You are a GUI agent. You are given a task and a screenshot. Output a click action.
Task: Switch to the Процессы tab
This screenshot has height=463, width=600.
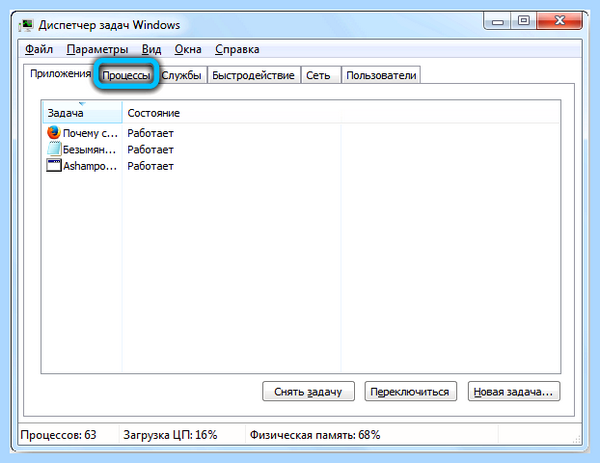126,75
